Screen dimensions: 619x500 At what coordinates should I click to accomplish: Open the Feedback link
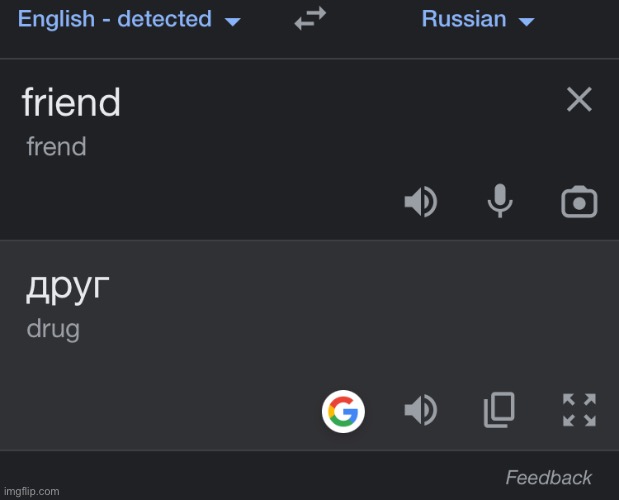coord(548,477)
